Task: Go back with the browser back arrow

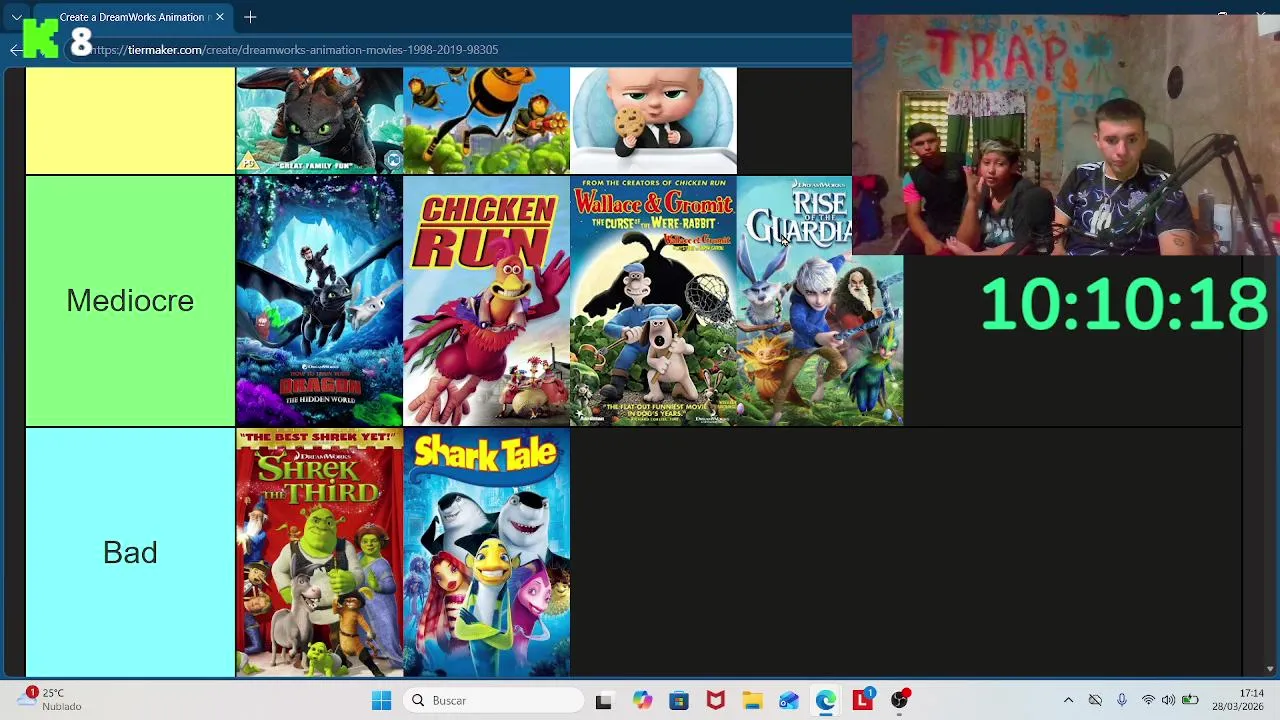Action: tap(15, 50)
